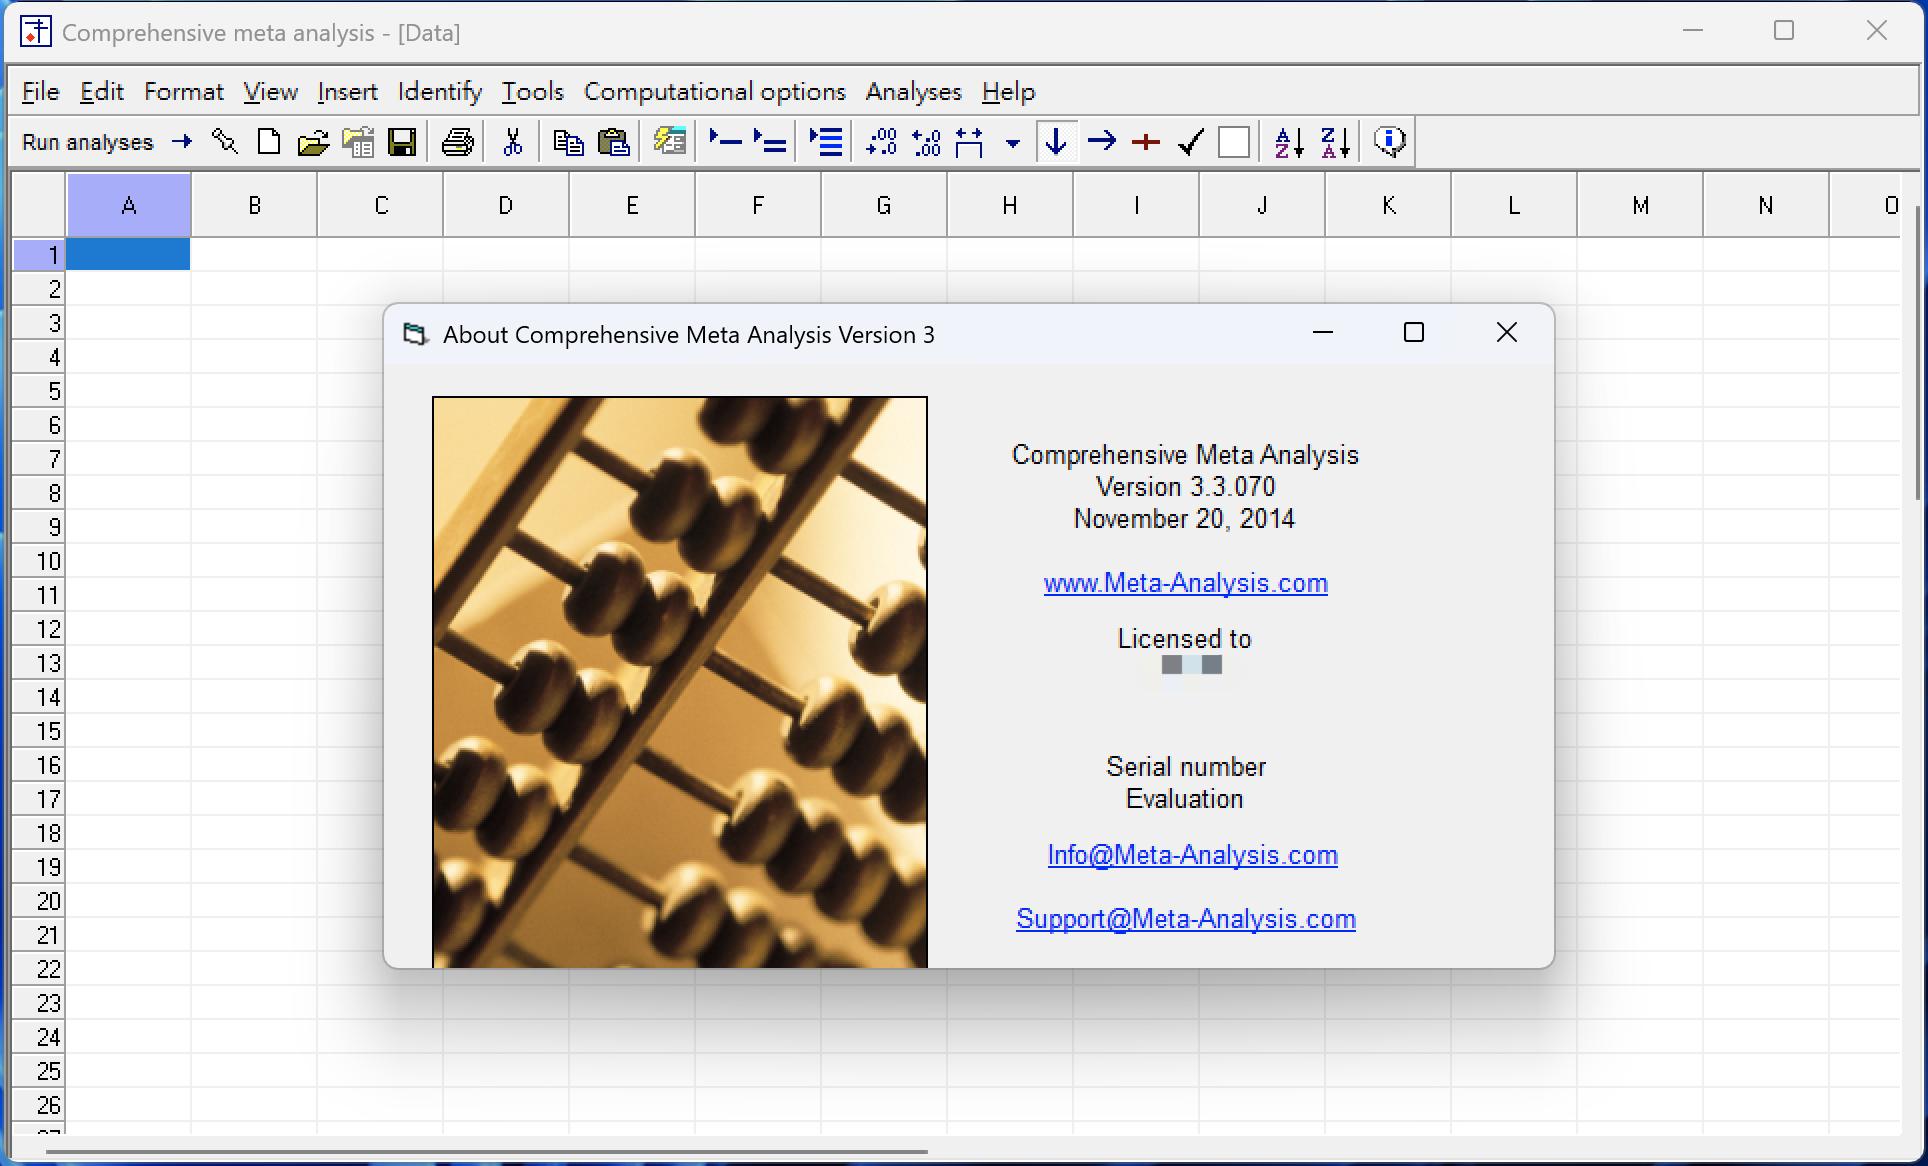Click the empty white box in toolbar
1928x1166 pixels.
click(x=1234, y=142)
